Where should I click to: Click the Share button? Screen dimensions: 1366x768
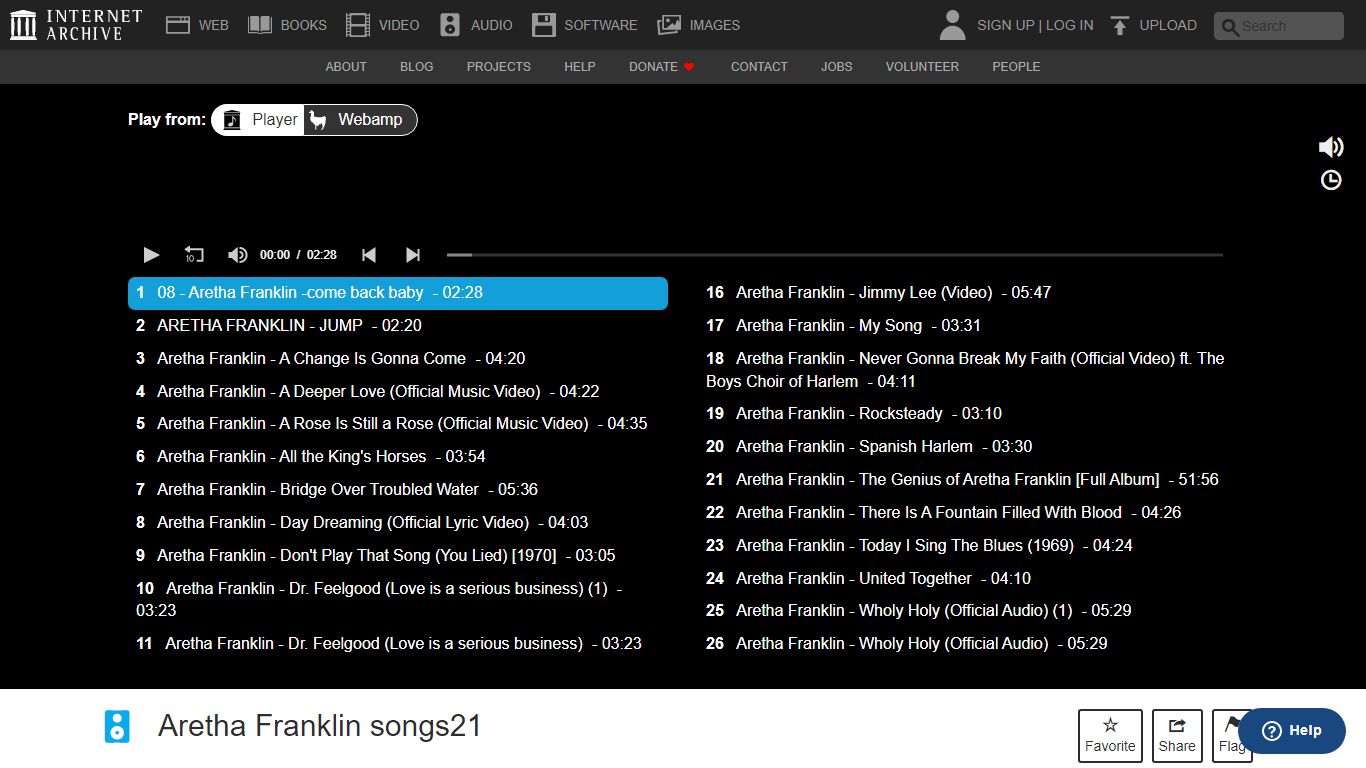tap(1177, 736)
